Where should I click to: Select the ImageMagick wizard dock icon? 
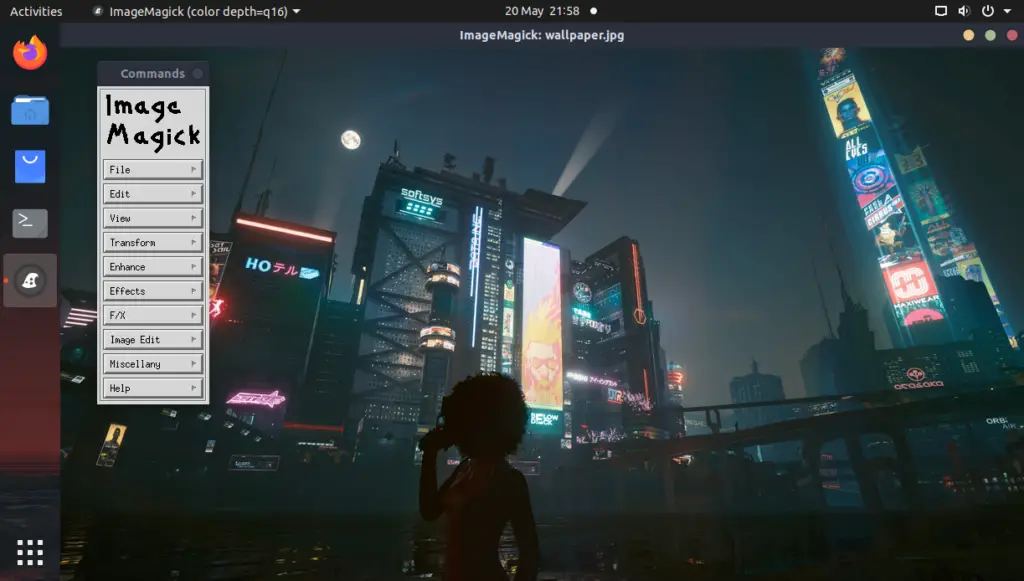(30, 281)
